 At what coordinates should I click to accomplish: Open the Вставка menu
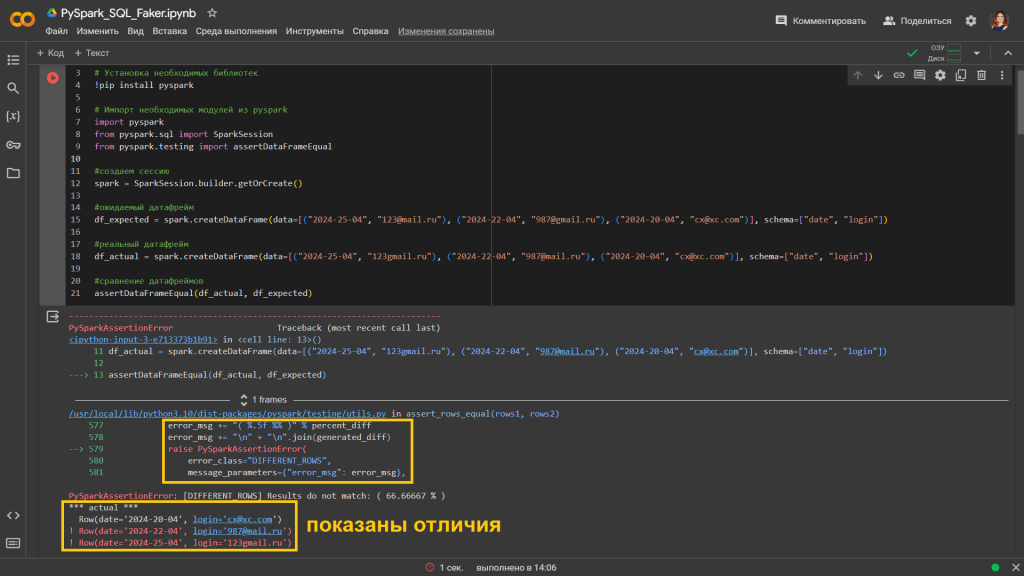click(170, 31)
